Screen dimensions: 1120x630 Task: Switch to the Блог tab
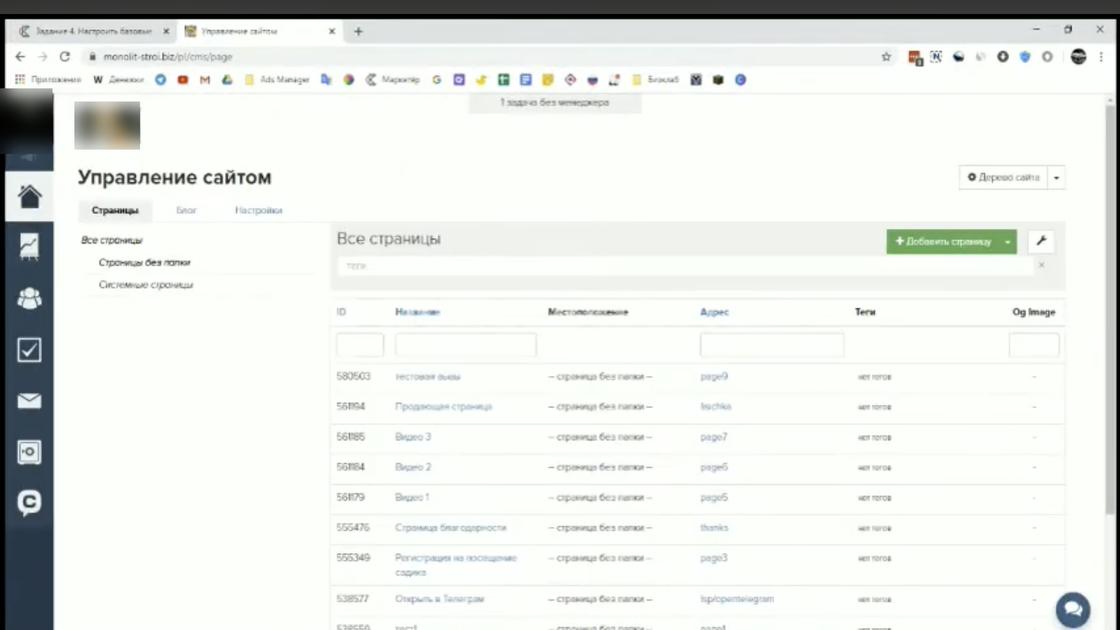click(x=186, y=210)
